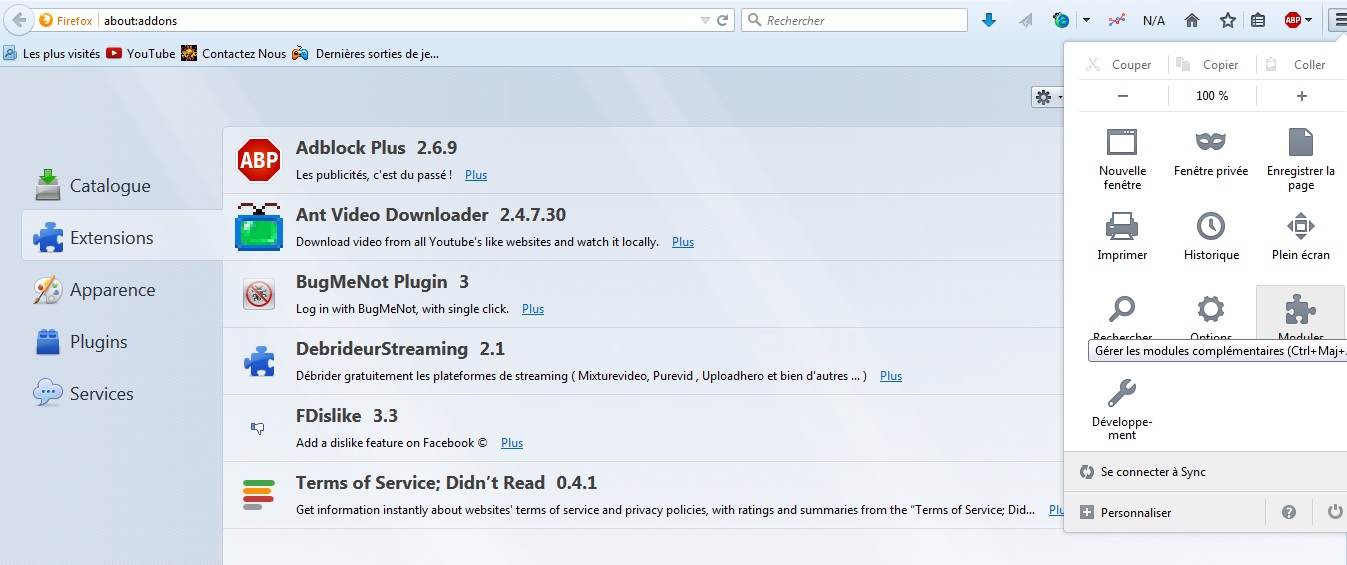Image resolution: width=1347 pixels, height=565 pixels.
Task: Click the N/A toolbar indicator
Action: click(1154, 20)
